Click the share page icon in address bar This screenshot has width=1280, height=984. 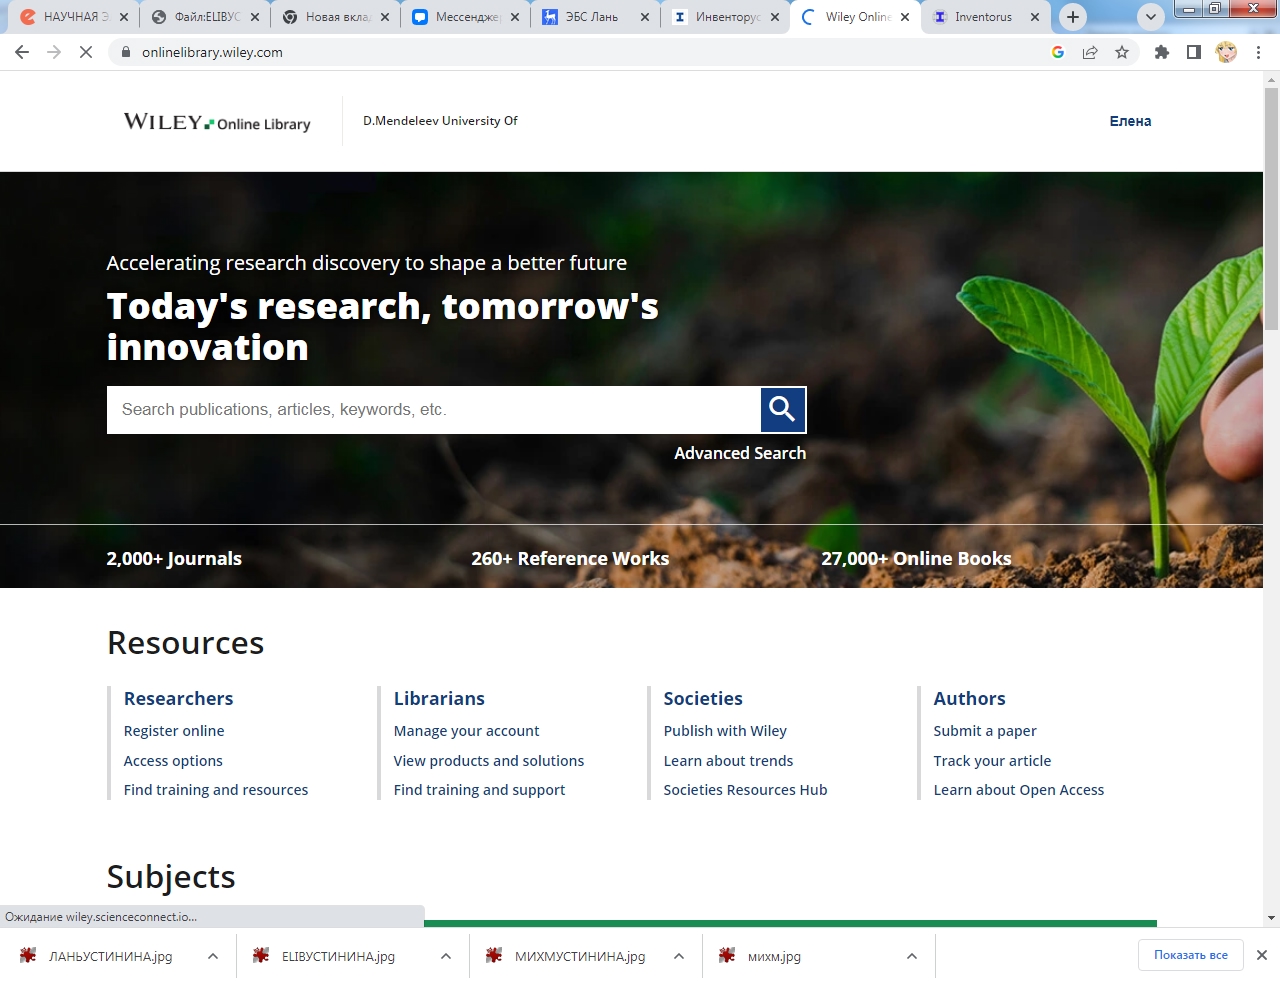pyautogui.click(x=1090, y=52)
